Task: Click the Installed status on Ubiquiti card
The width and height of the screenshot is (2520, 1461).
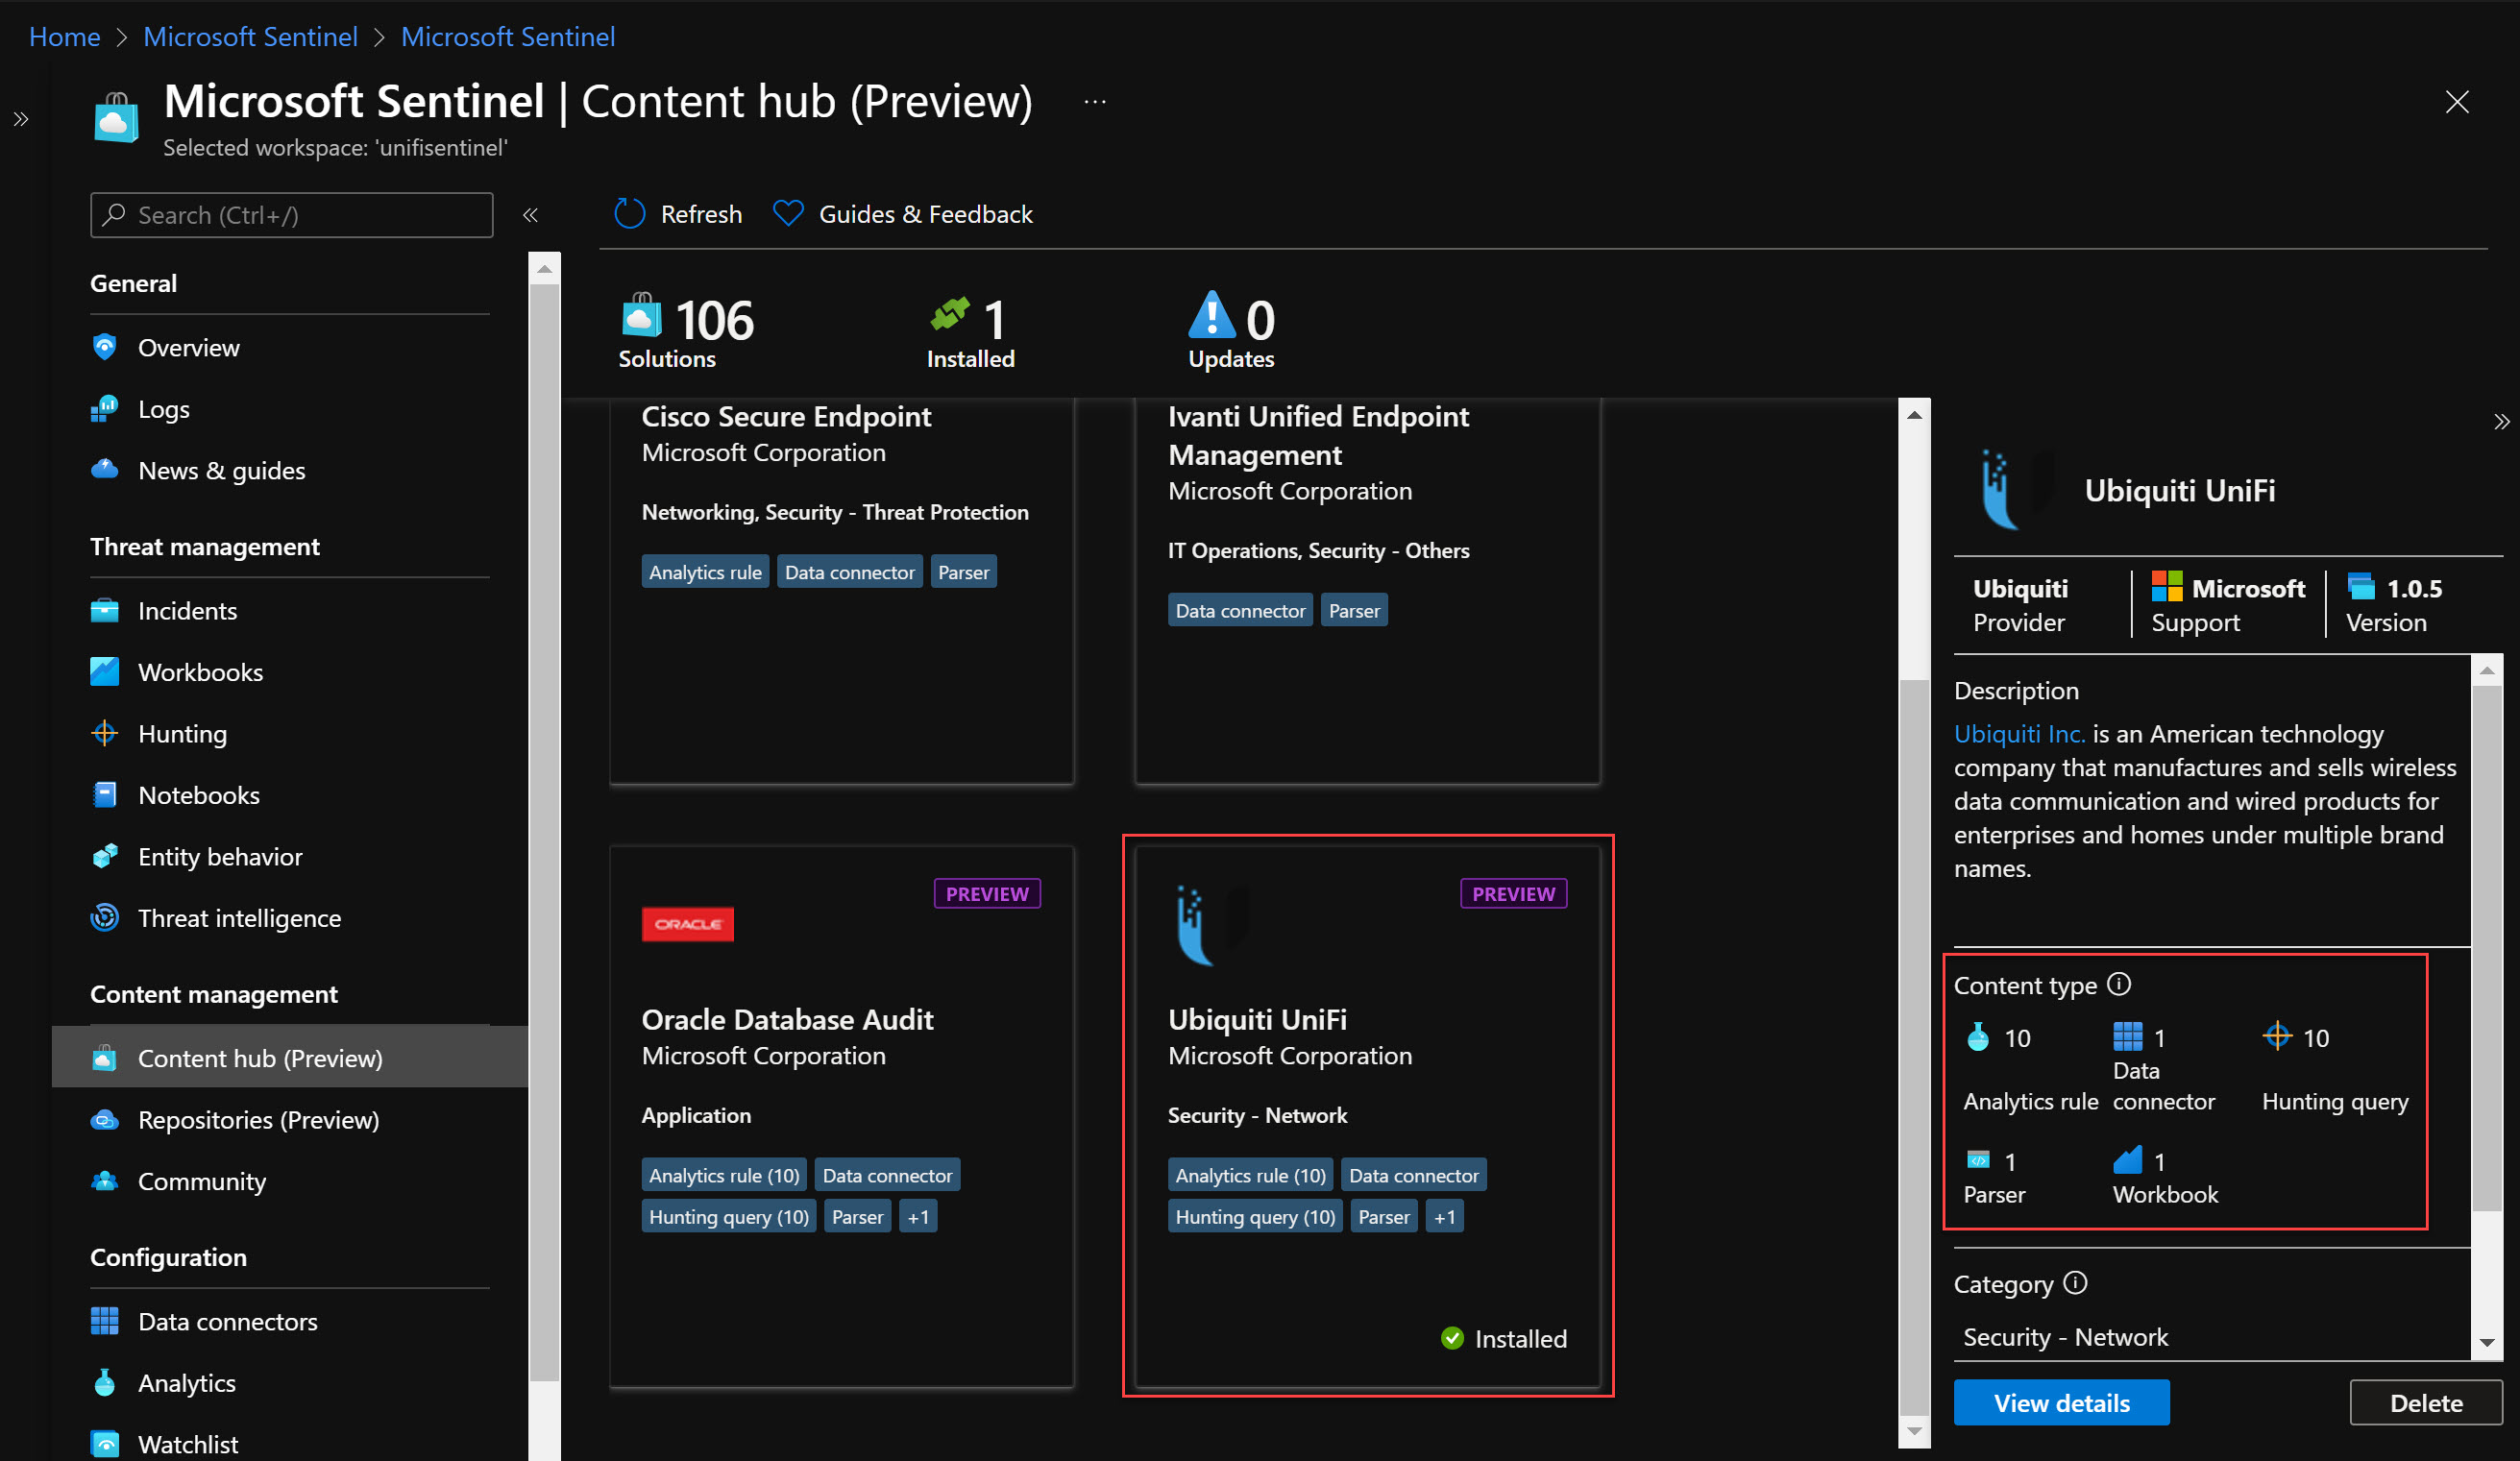Action: [1503, 1338]
